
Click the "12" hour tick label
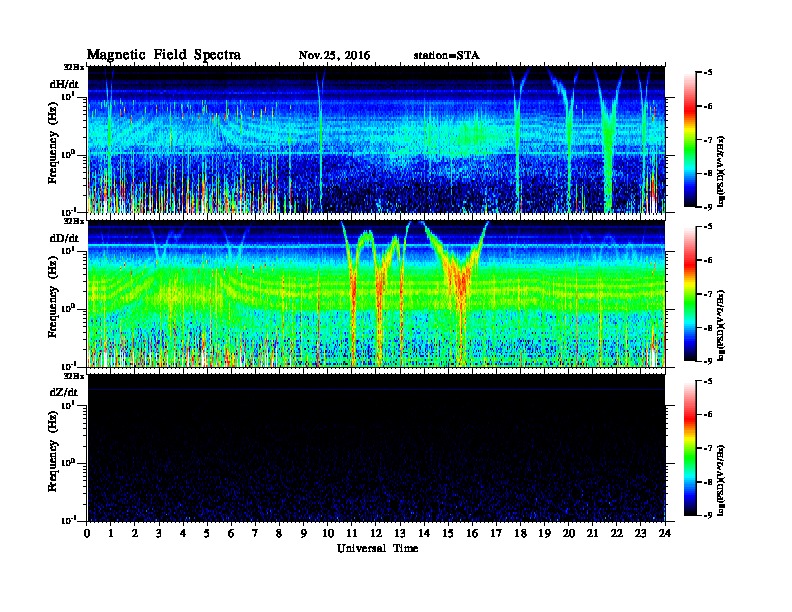click(376, 534)
